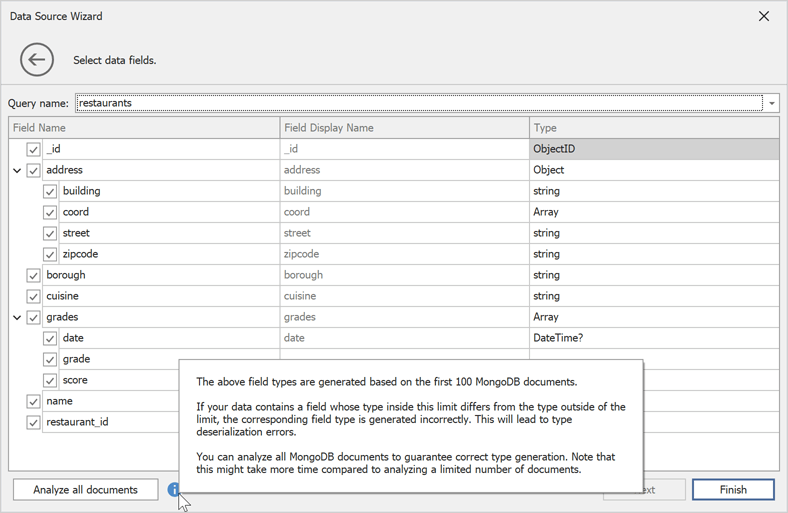Click Analyze all documents button

[x=85, y=490]
